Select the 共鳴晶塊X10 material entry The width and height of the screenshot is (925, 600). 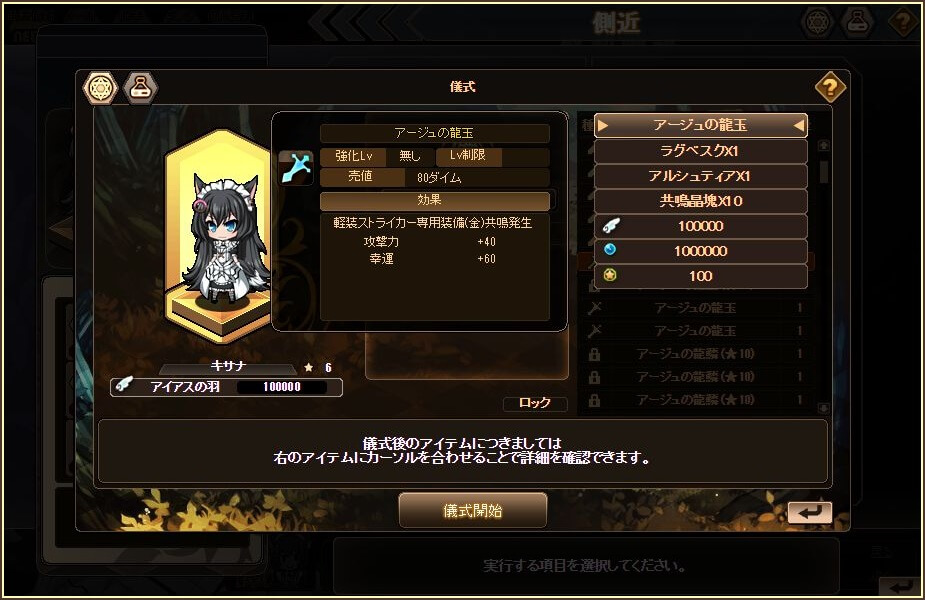[x=700, y=201]
